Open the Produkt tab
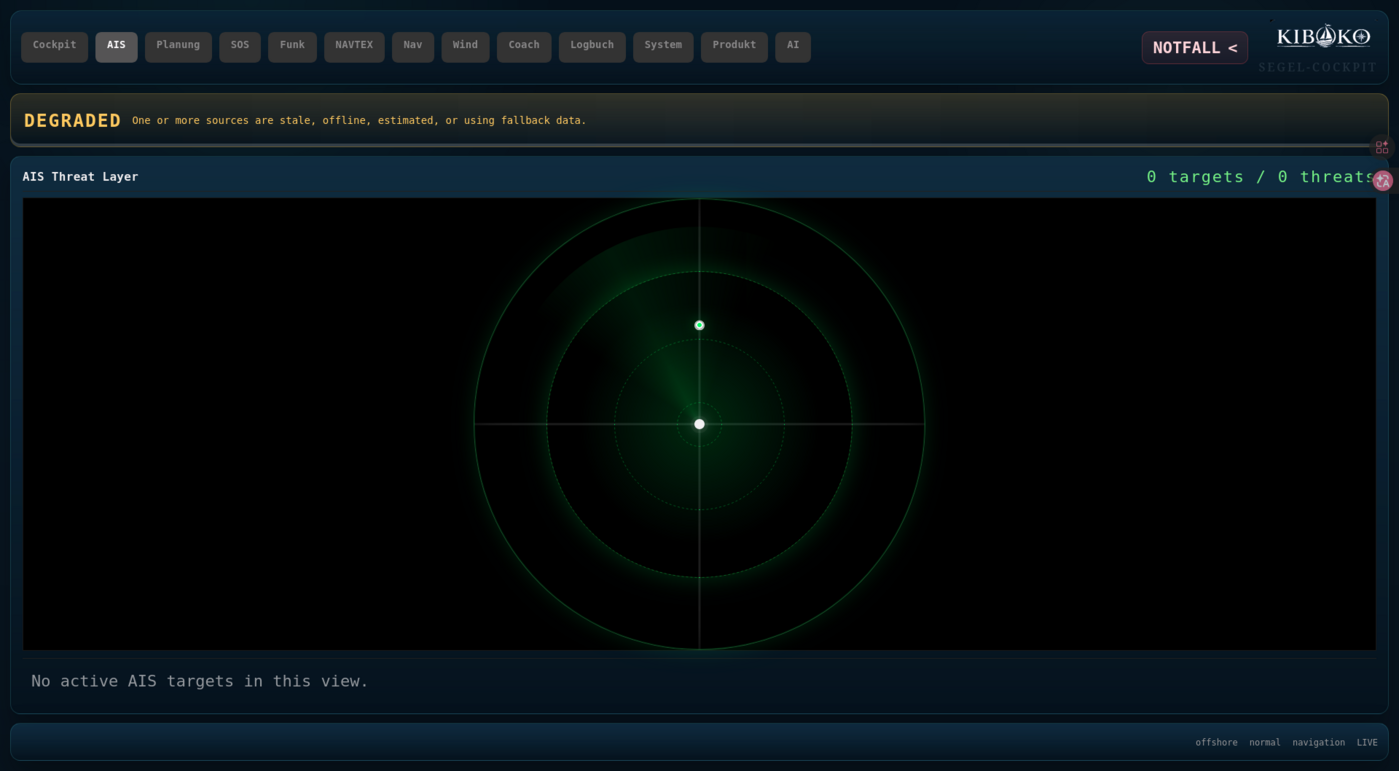Image resolution: width=1399 pixels, height=771 pixels. click(734, 46)
